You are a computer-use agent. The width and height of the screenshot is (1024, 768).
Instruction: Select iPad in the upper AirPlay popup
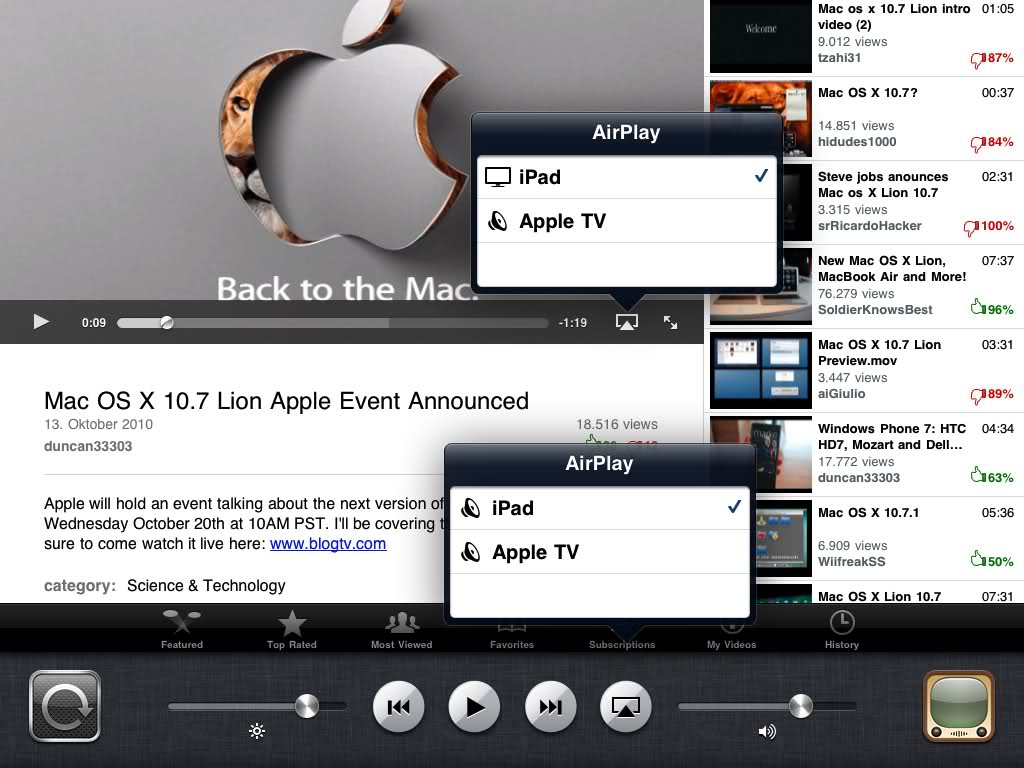[626, 177]
